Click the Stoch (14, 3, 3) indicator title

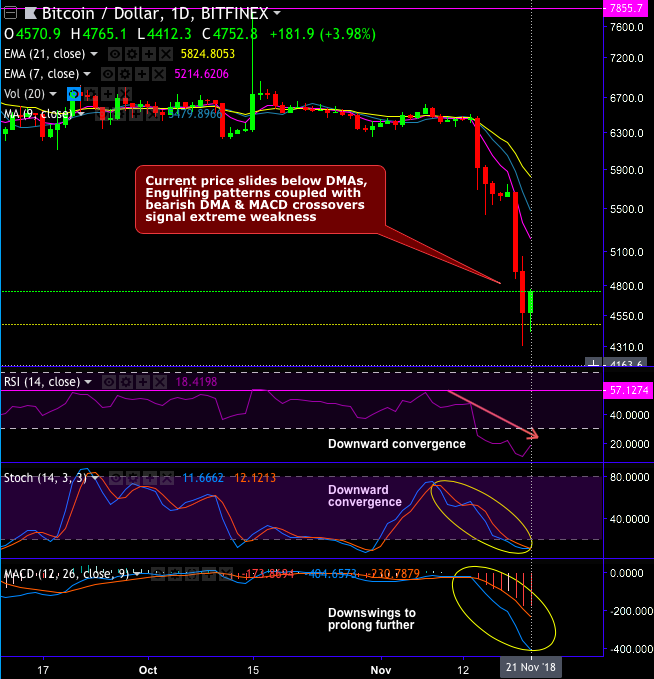pyautogui.click(x=45, y=478)
